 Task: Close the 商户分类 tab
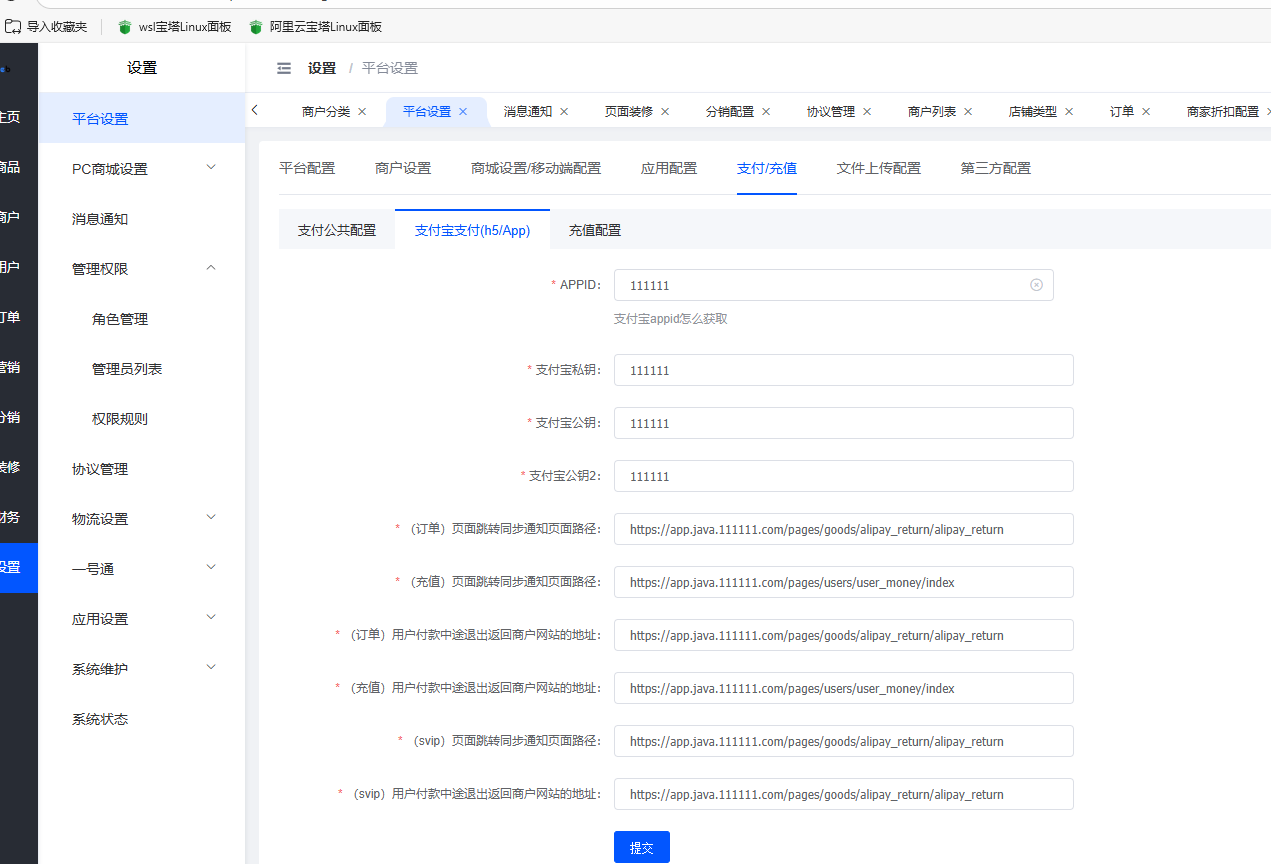point(362,112)
